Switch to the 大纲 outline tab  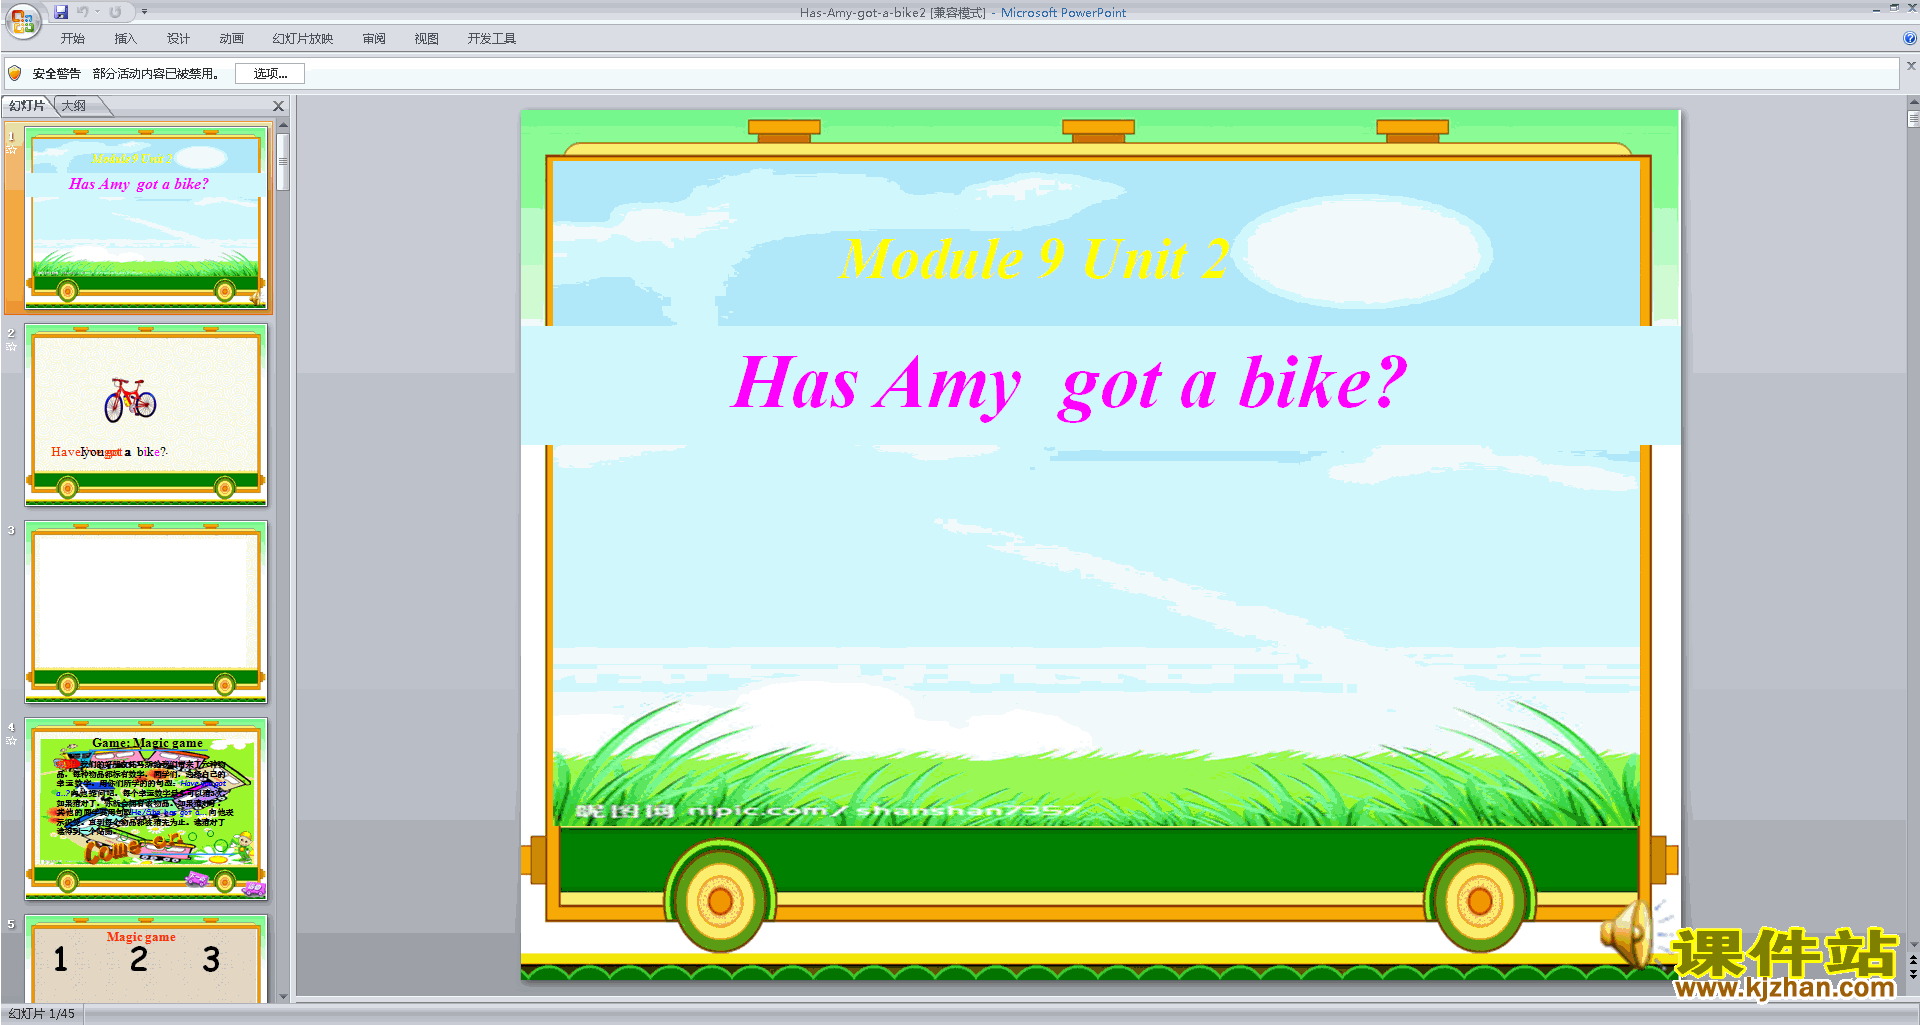[74, 105]
